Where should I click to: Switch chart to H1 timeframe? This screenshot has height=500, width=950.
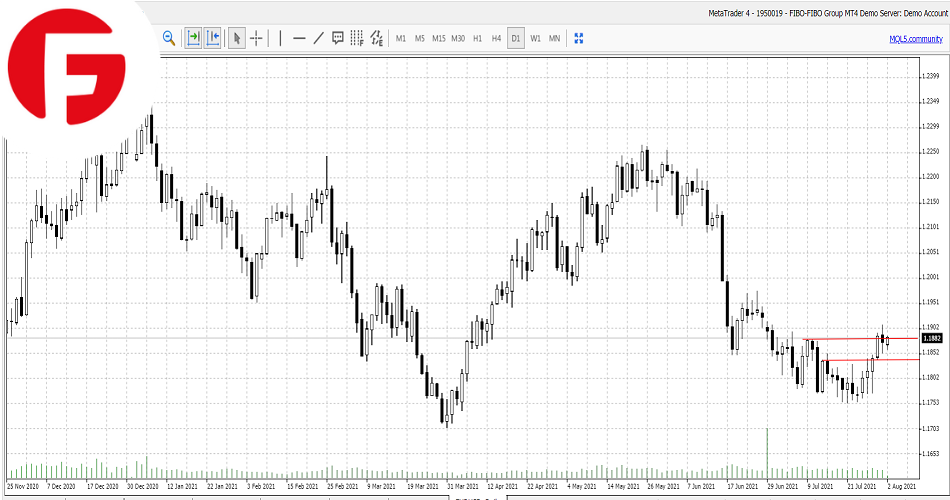click(478, 38)
